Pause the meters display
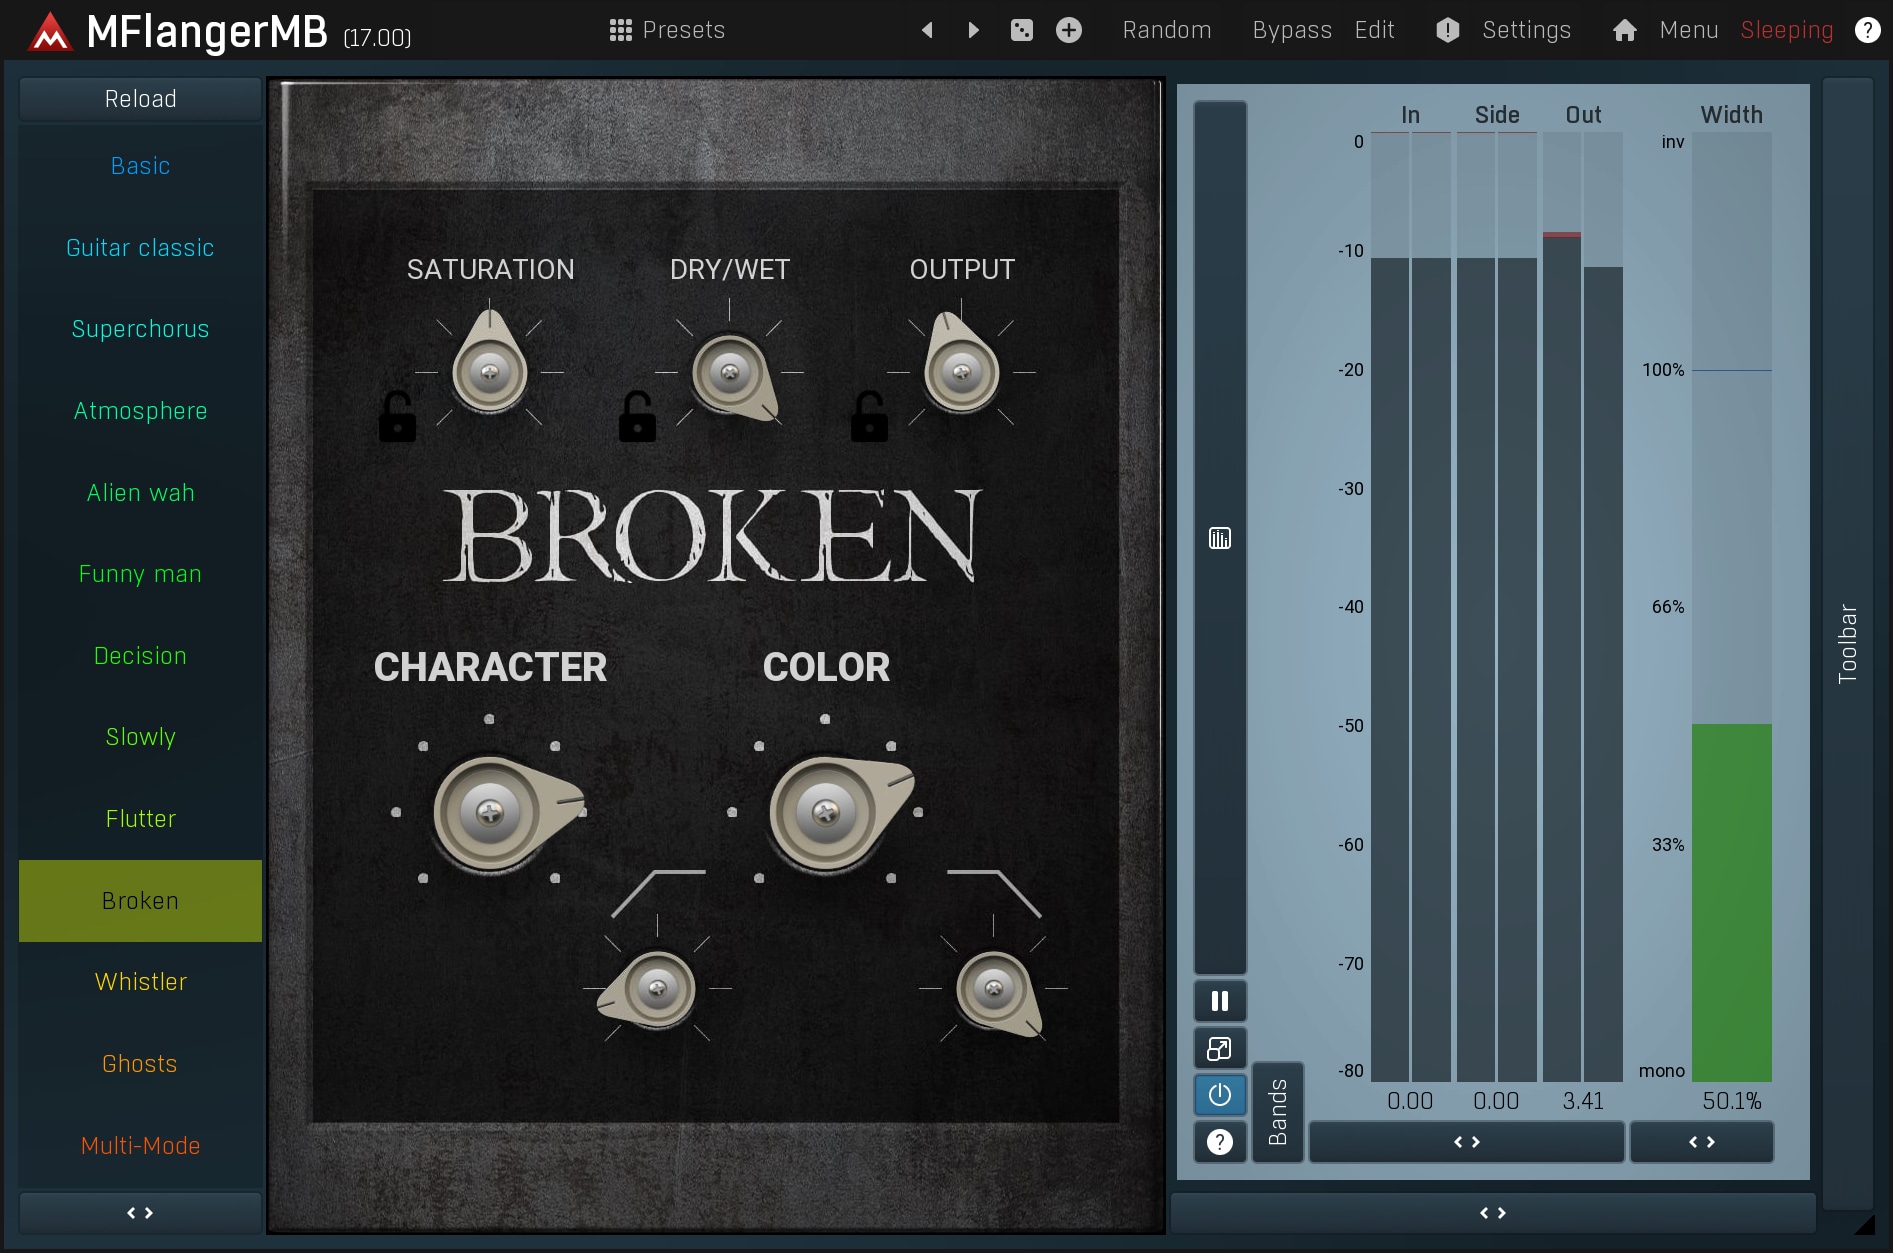Screen dimensions: 1893x1253 point(1219,1001)
